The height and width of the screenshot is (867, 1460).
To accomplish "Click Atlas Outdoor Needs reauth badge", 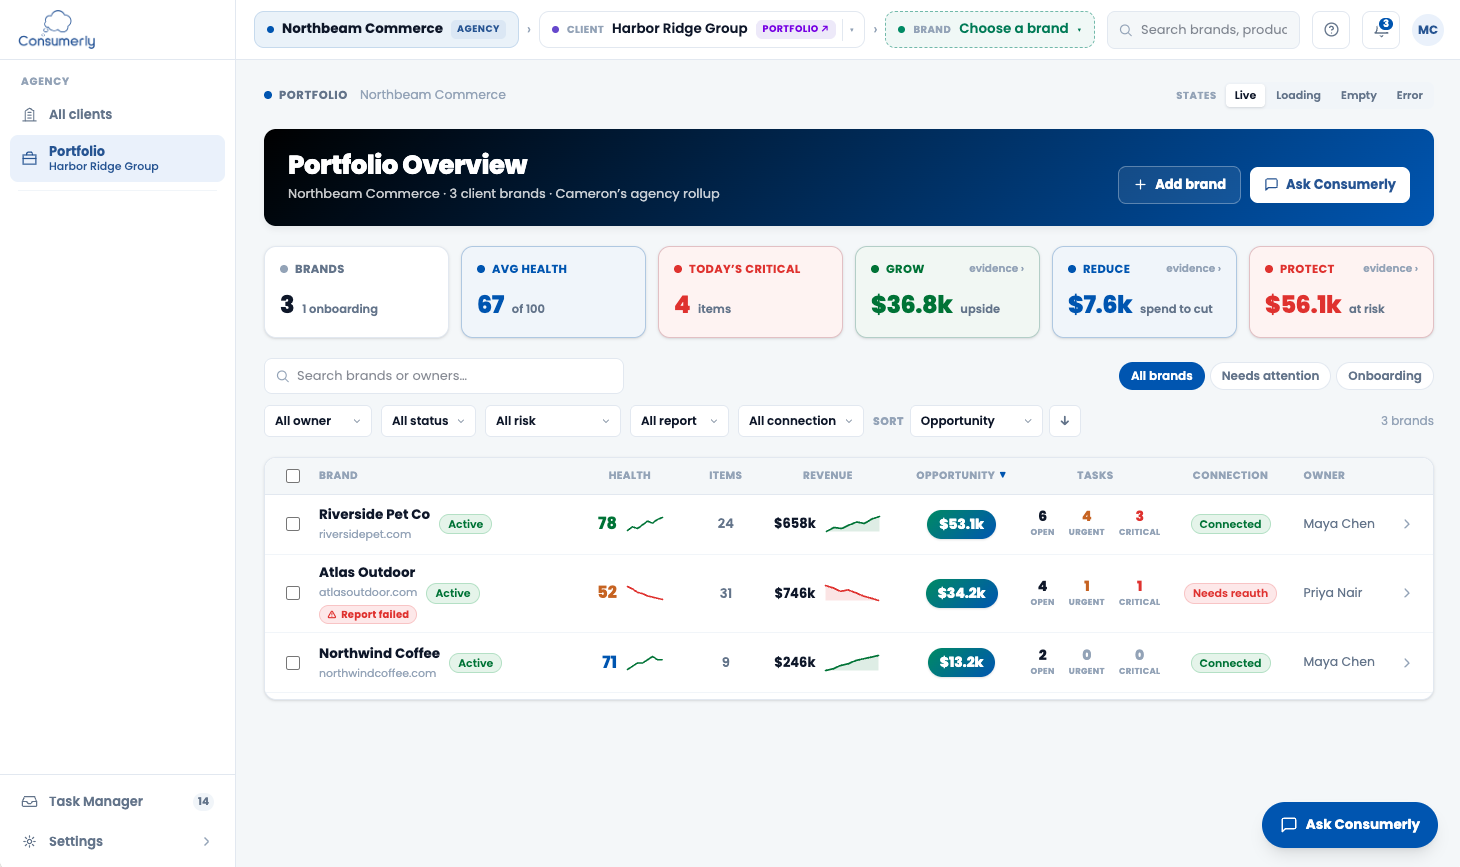I will 1230,593.
